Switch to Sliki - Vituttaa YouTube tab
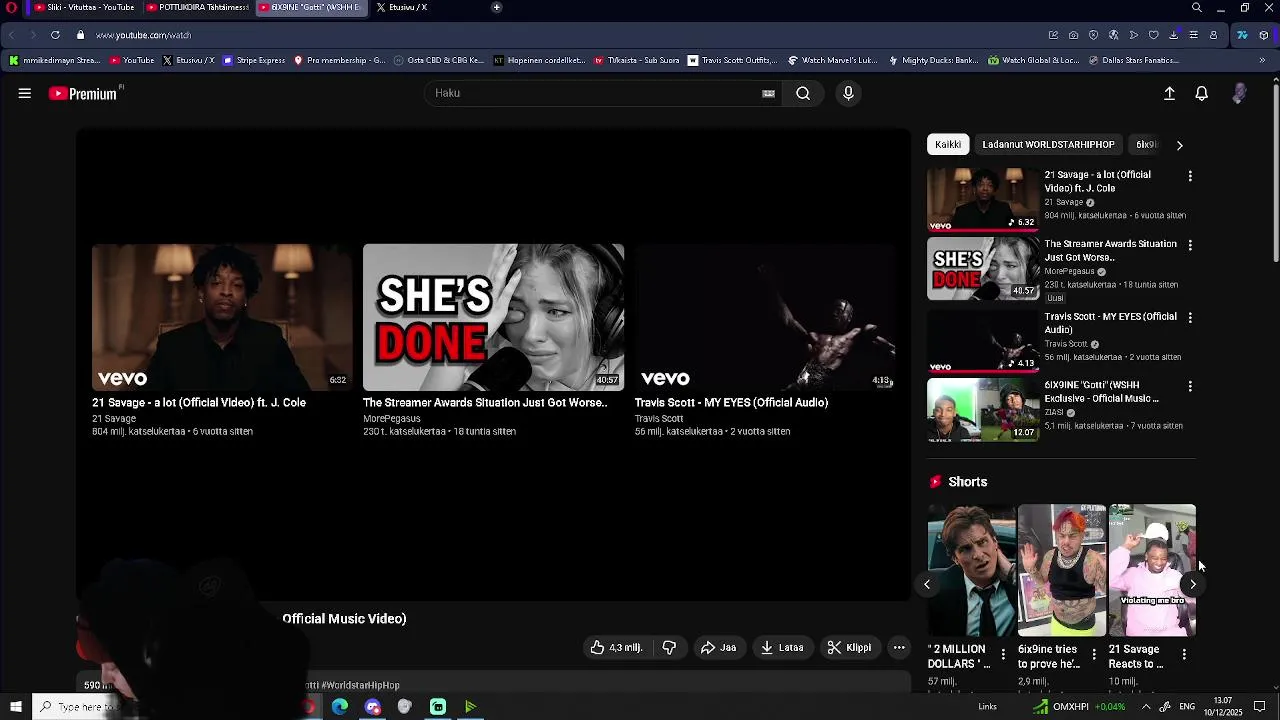This screenshot has width=1280, height=720. pyautogui.click(x=83, y=7)
